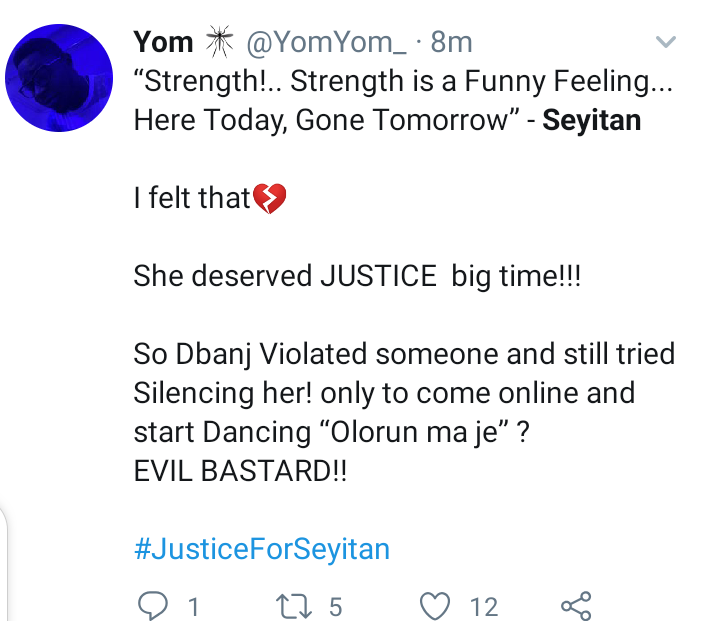Click the broken heart emoji
Image resolution: width=701 pixels, height=621 pixels.
click(270, 198)
